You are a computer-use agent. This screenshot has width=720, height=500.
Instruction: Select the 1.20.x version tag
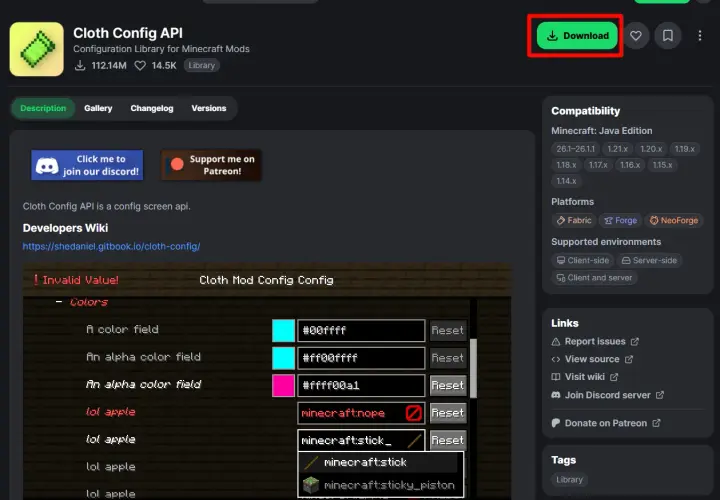pyautogui.click(x=651, y=149)
